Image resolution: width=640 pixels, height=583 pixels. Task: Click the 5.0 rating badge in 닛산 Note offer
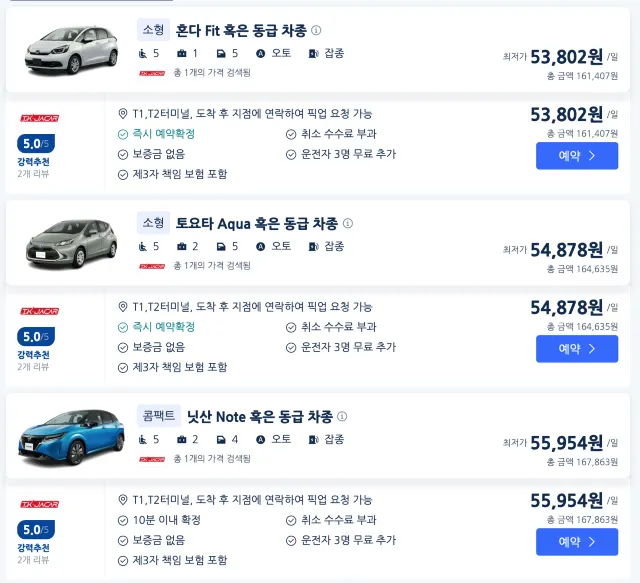37,530
